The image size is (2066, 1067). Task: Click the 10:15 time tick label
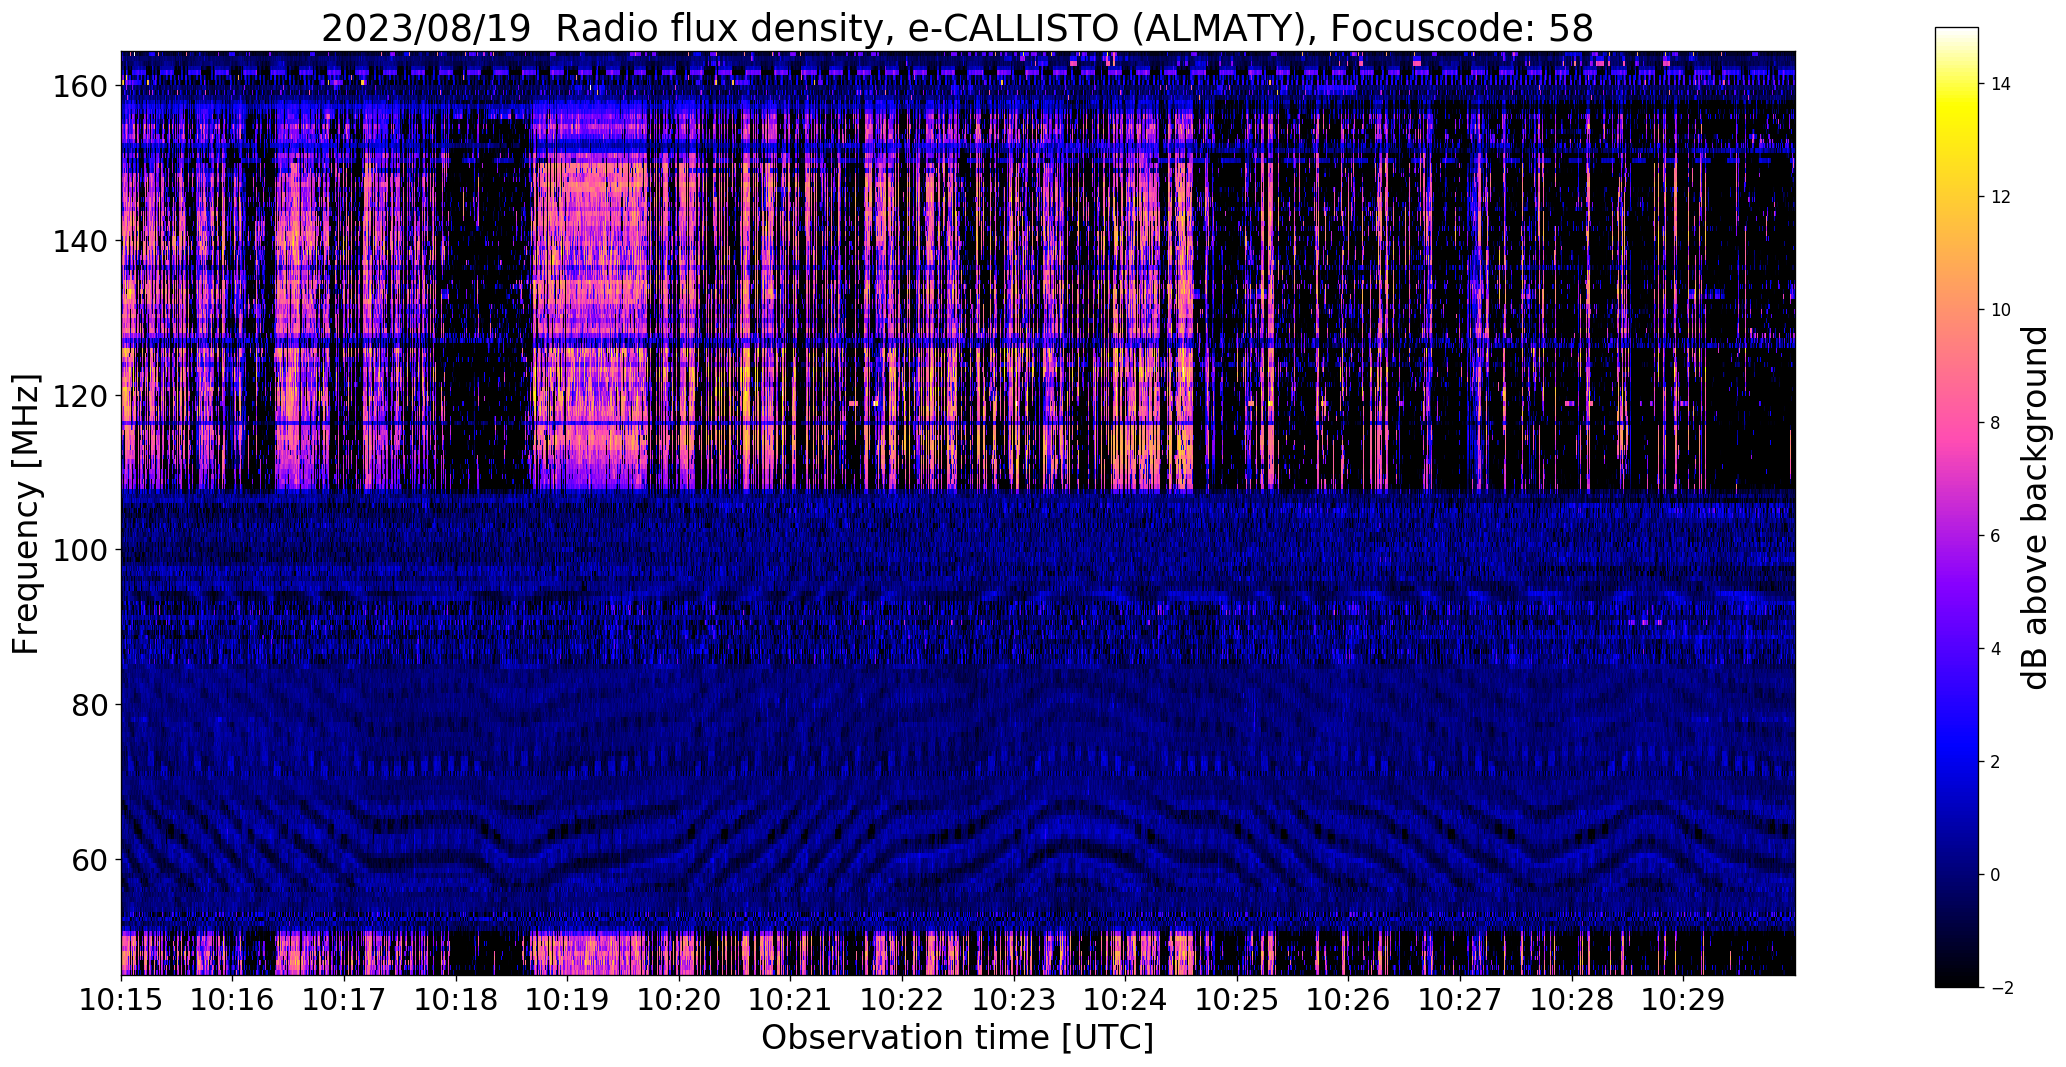[121, 1000]
